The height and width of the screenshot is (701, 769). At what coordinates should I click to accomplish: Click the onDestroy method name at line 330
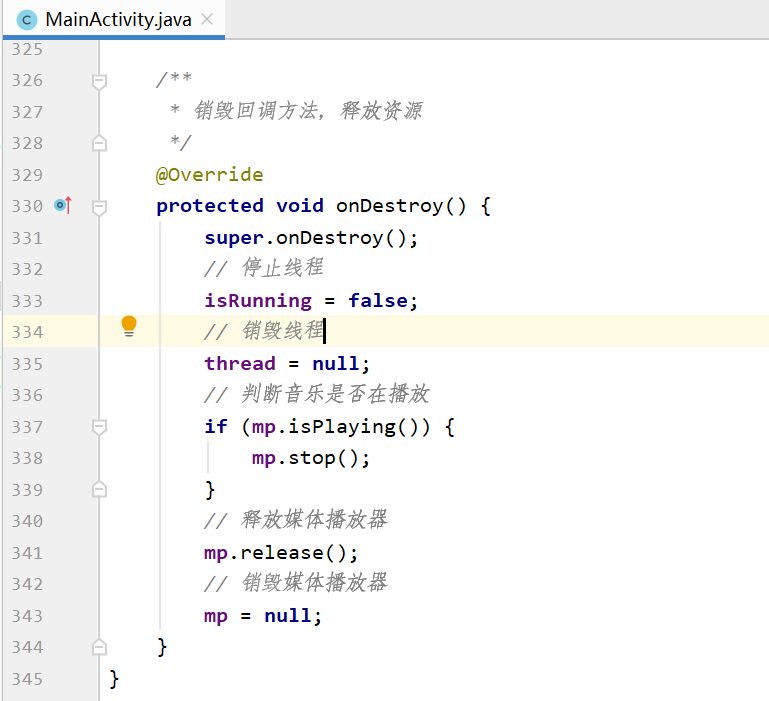pos(389,206)
